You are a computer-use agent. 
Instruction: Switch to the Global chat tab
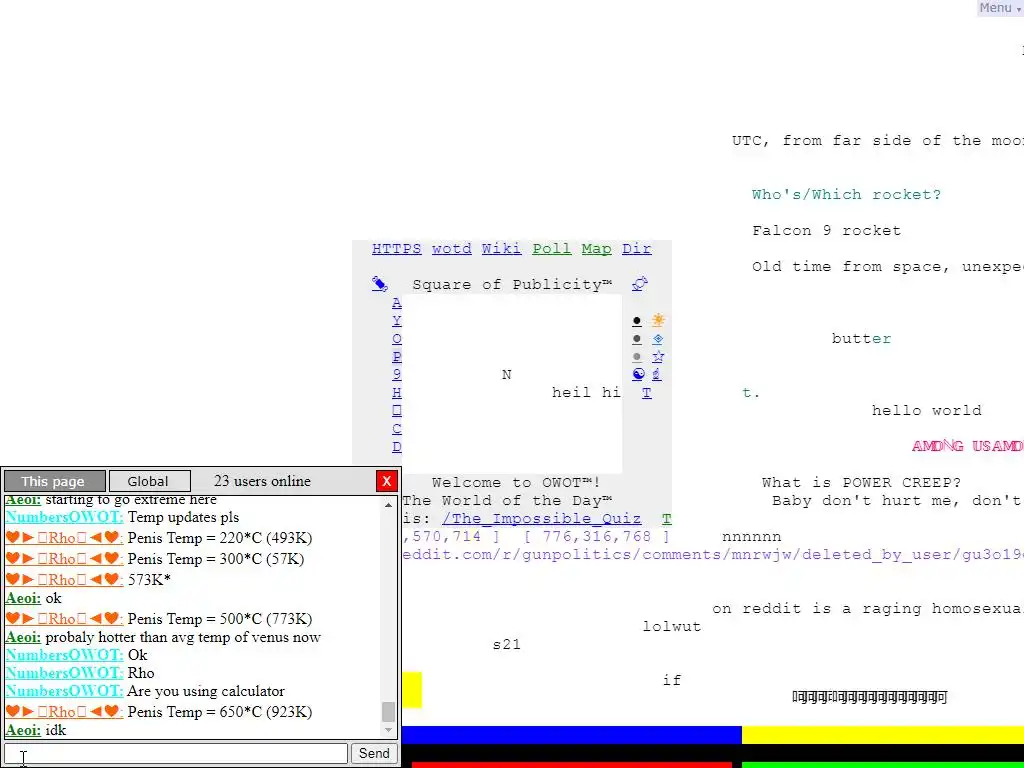[x=150, y=481]
